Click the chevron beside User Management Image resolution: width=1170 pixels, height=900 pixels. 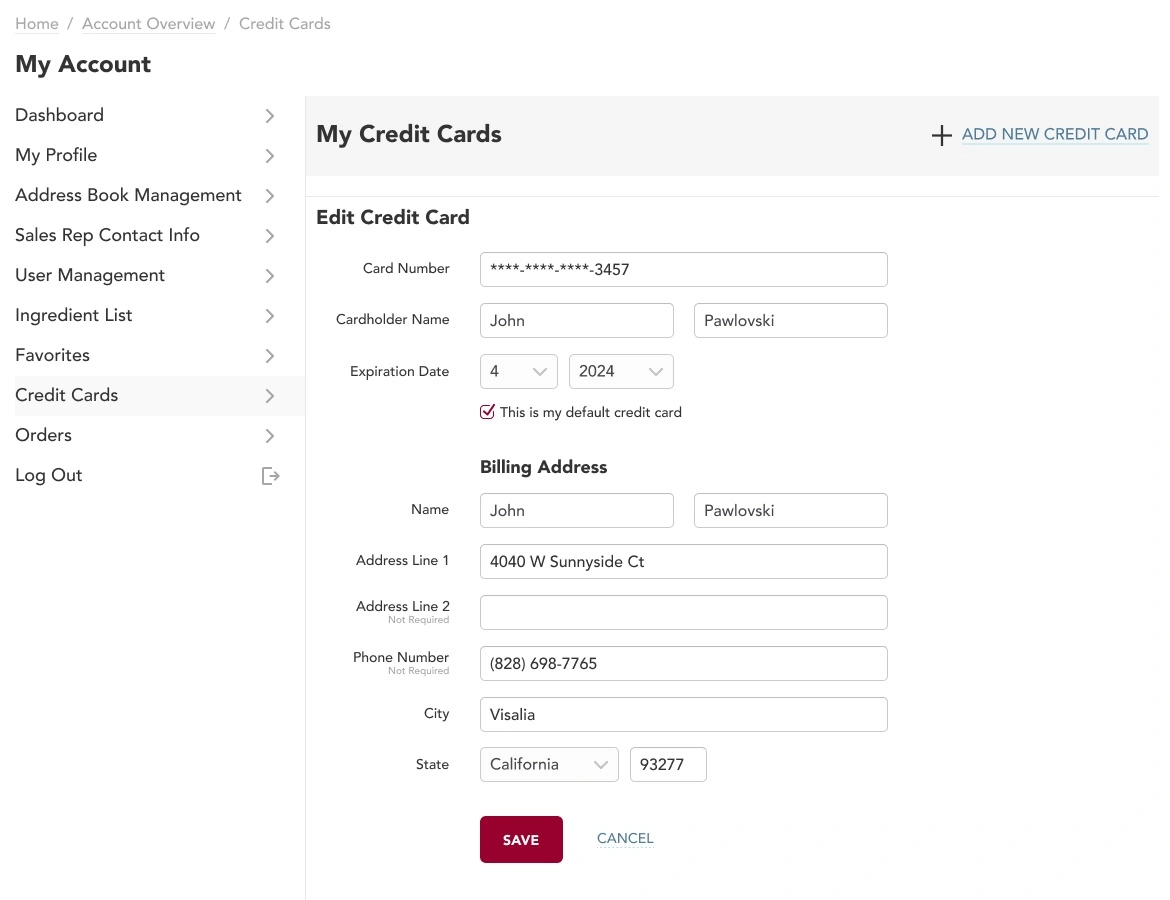(270, 276)
